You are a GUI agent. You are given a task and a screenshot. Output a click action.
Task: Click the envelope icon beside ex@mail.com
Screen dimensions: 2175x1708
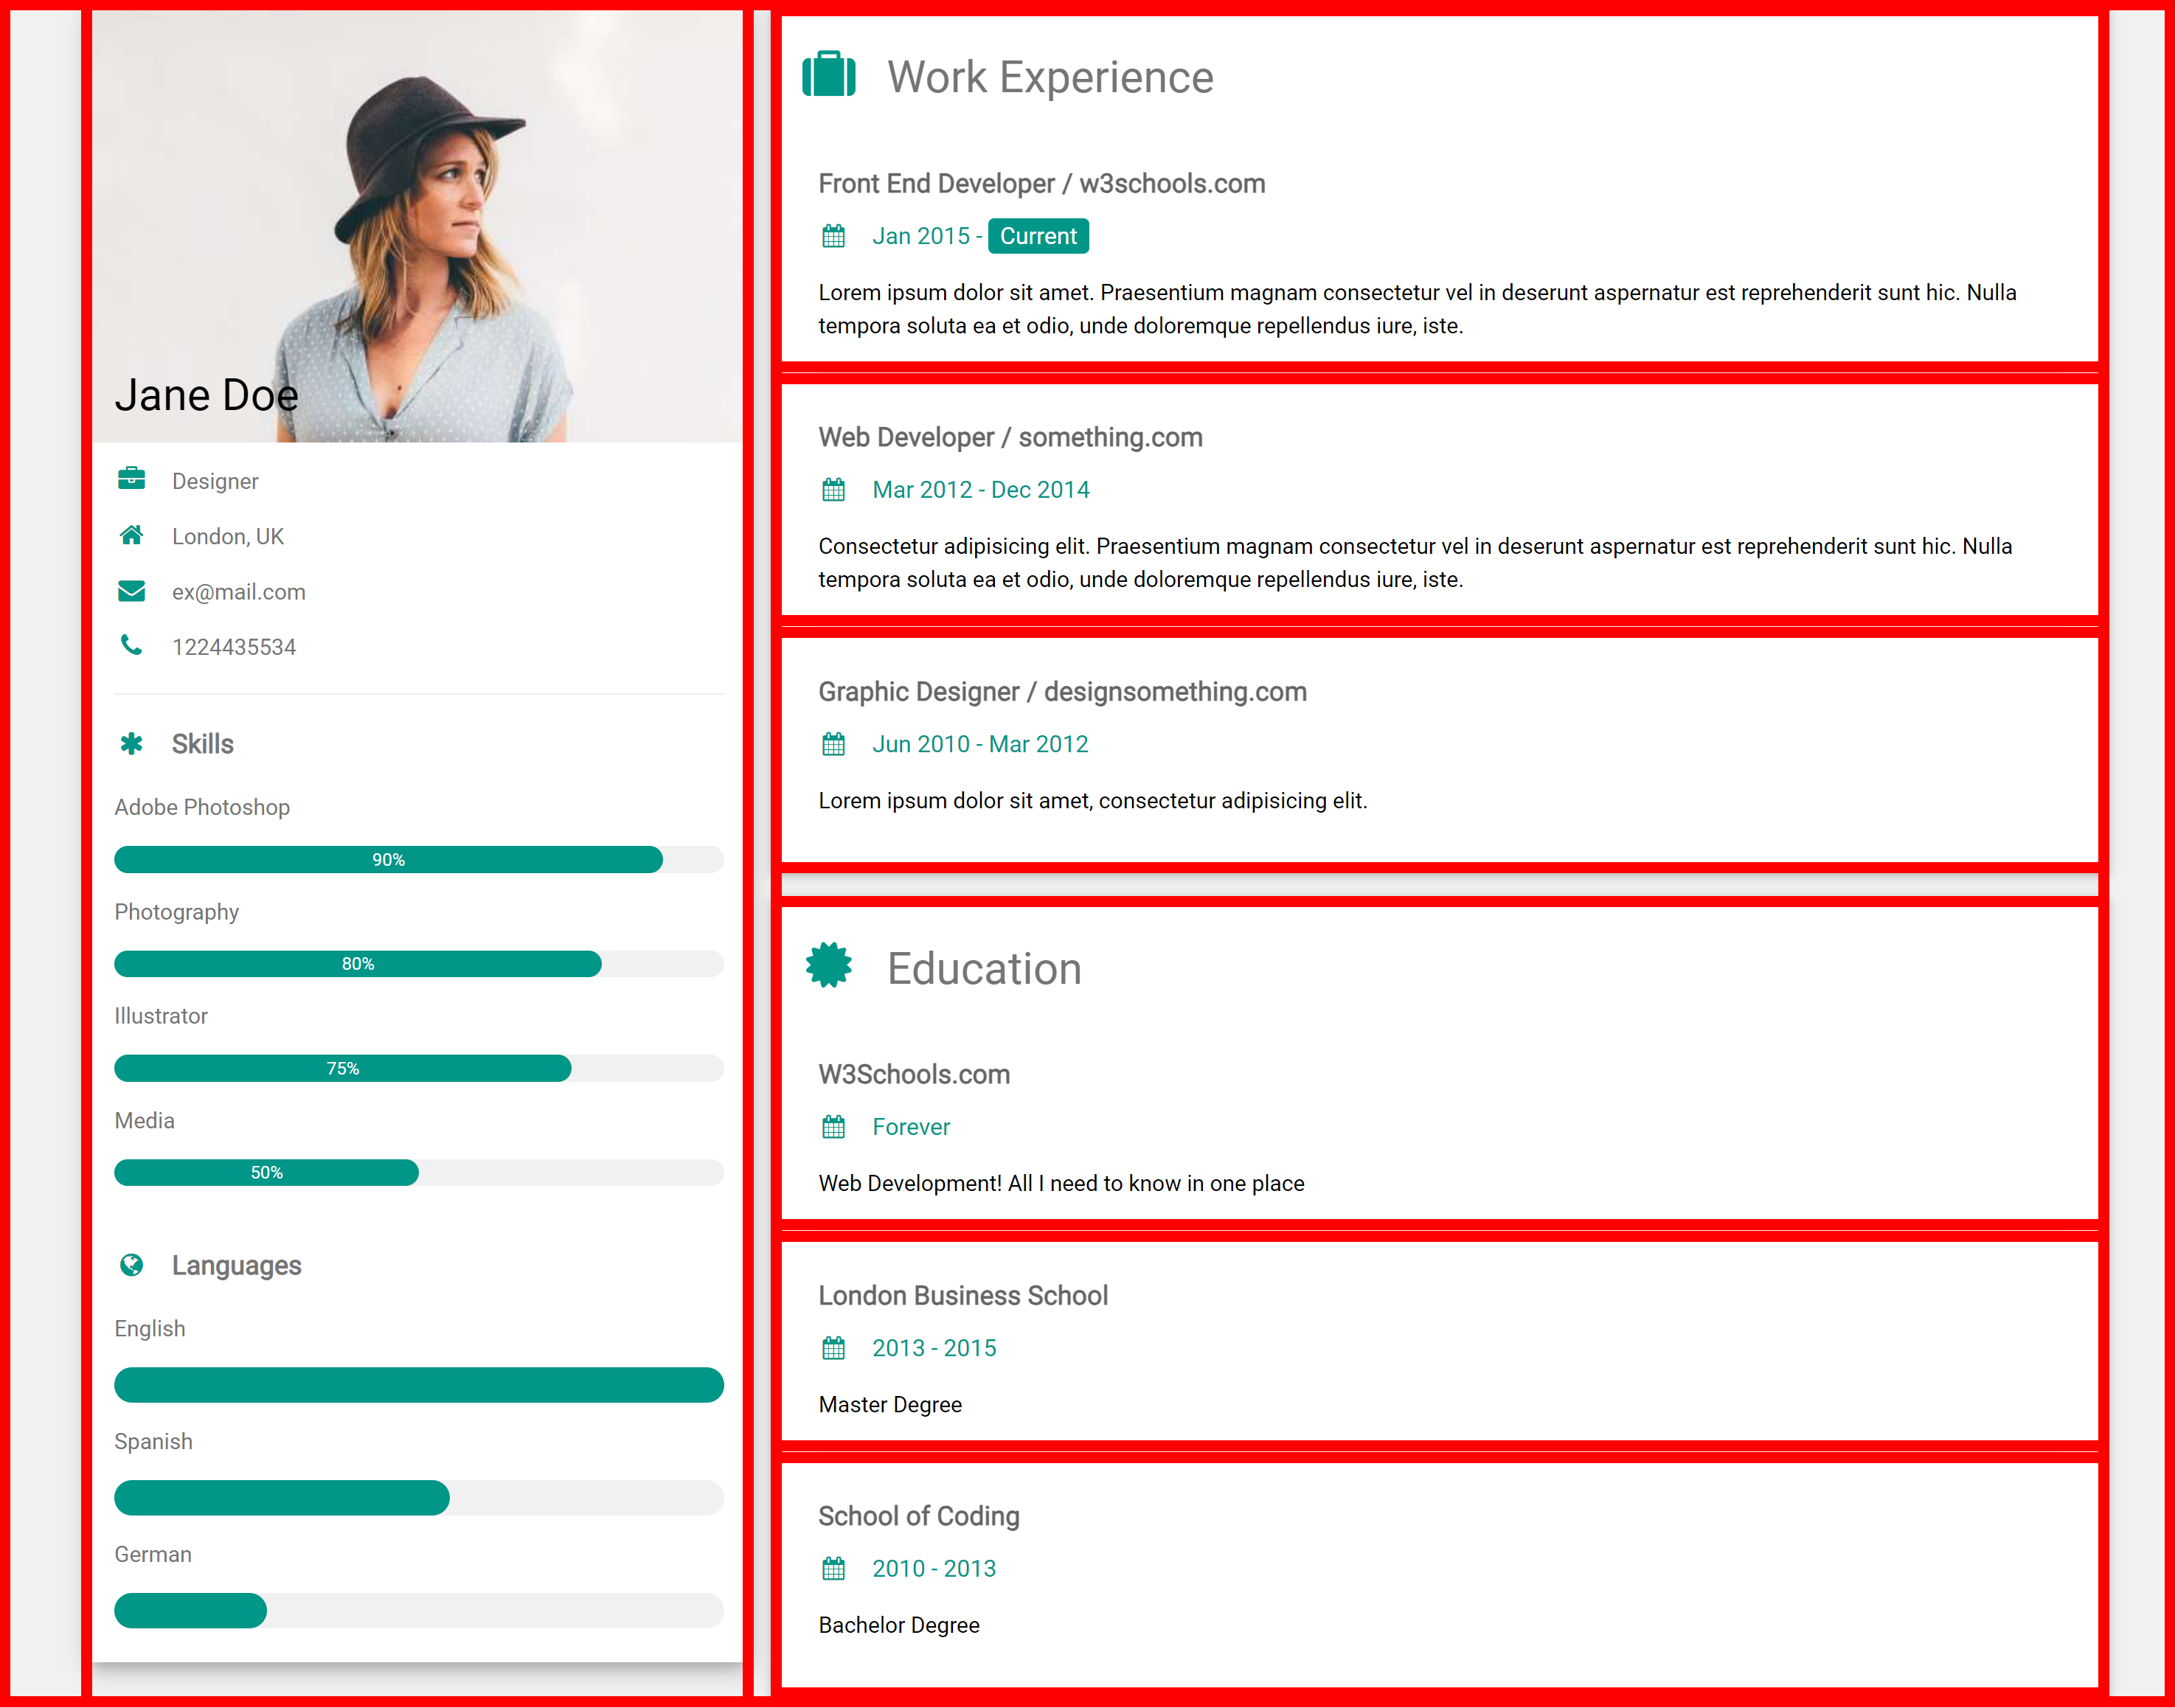pos(131,591)
